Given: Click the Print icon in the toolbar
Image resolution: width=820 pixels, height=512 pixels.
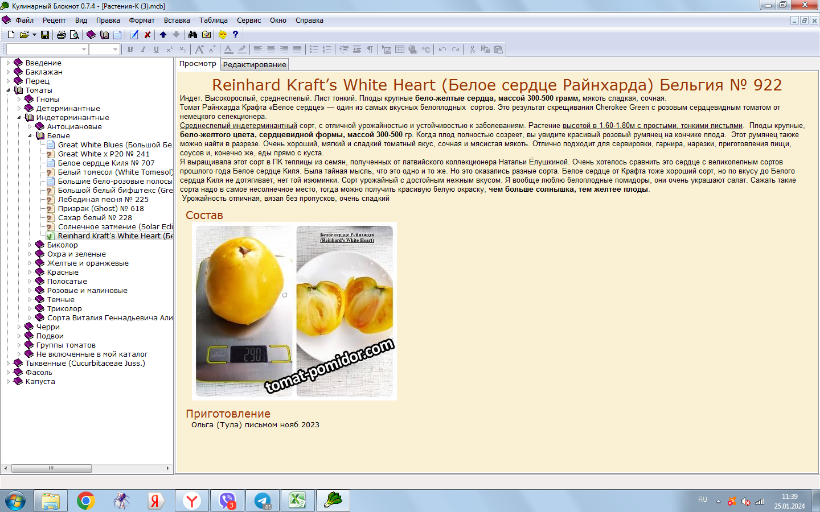Looking at the screenshot, I should coord(61,35).
